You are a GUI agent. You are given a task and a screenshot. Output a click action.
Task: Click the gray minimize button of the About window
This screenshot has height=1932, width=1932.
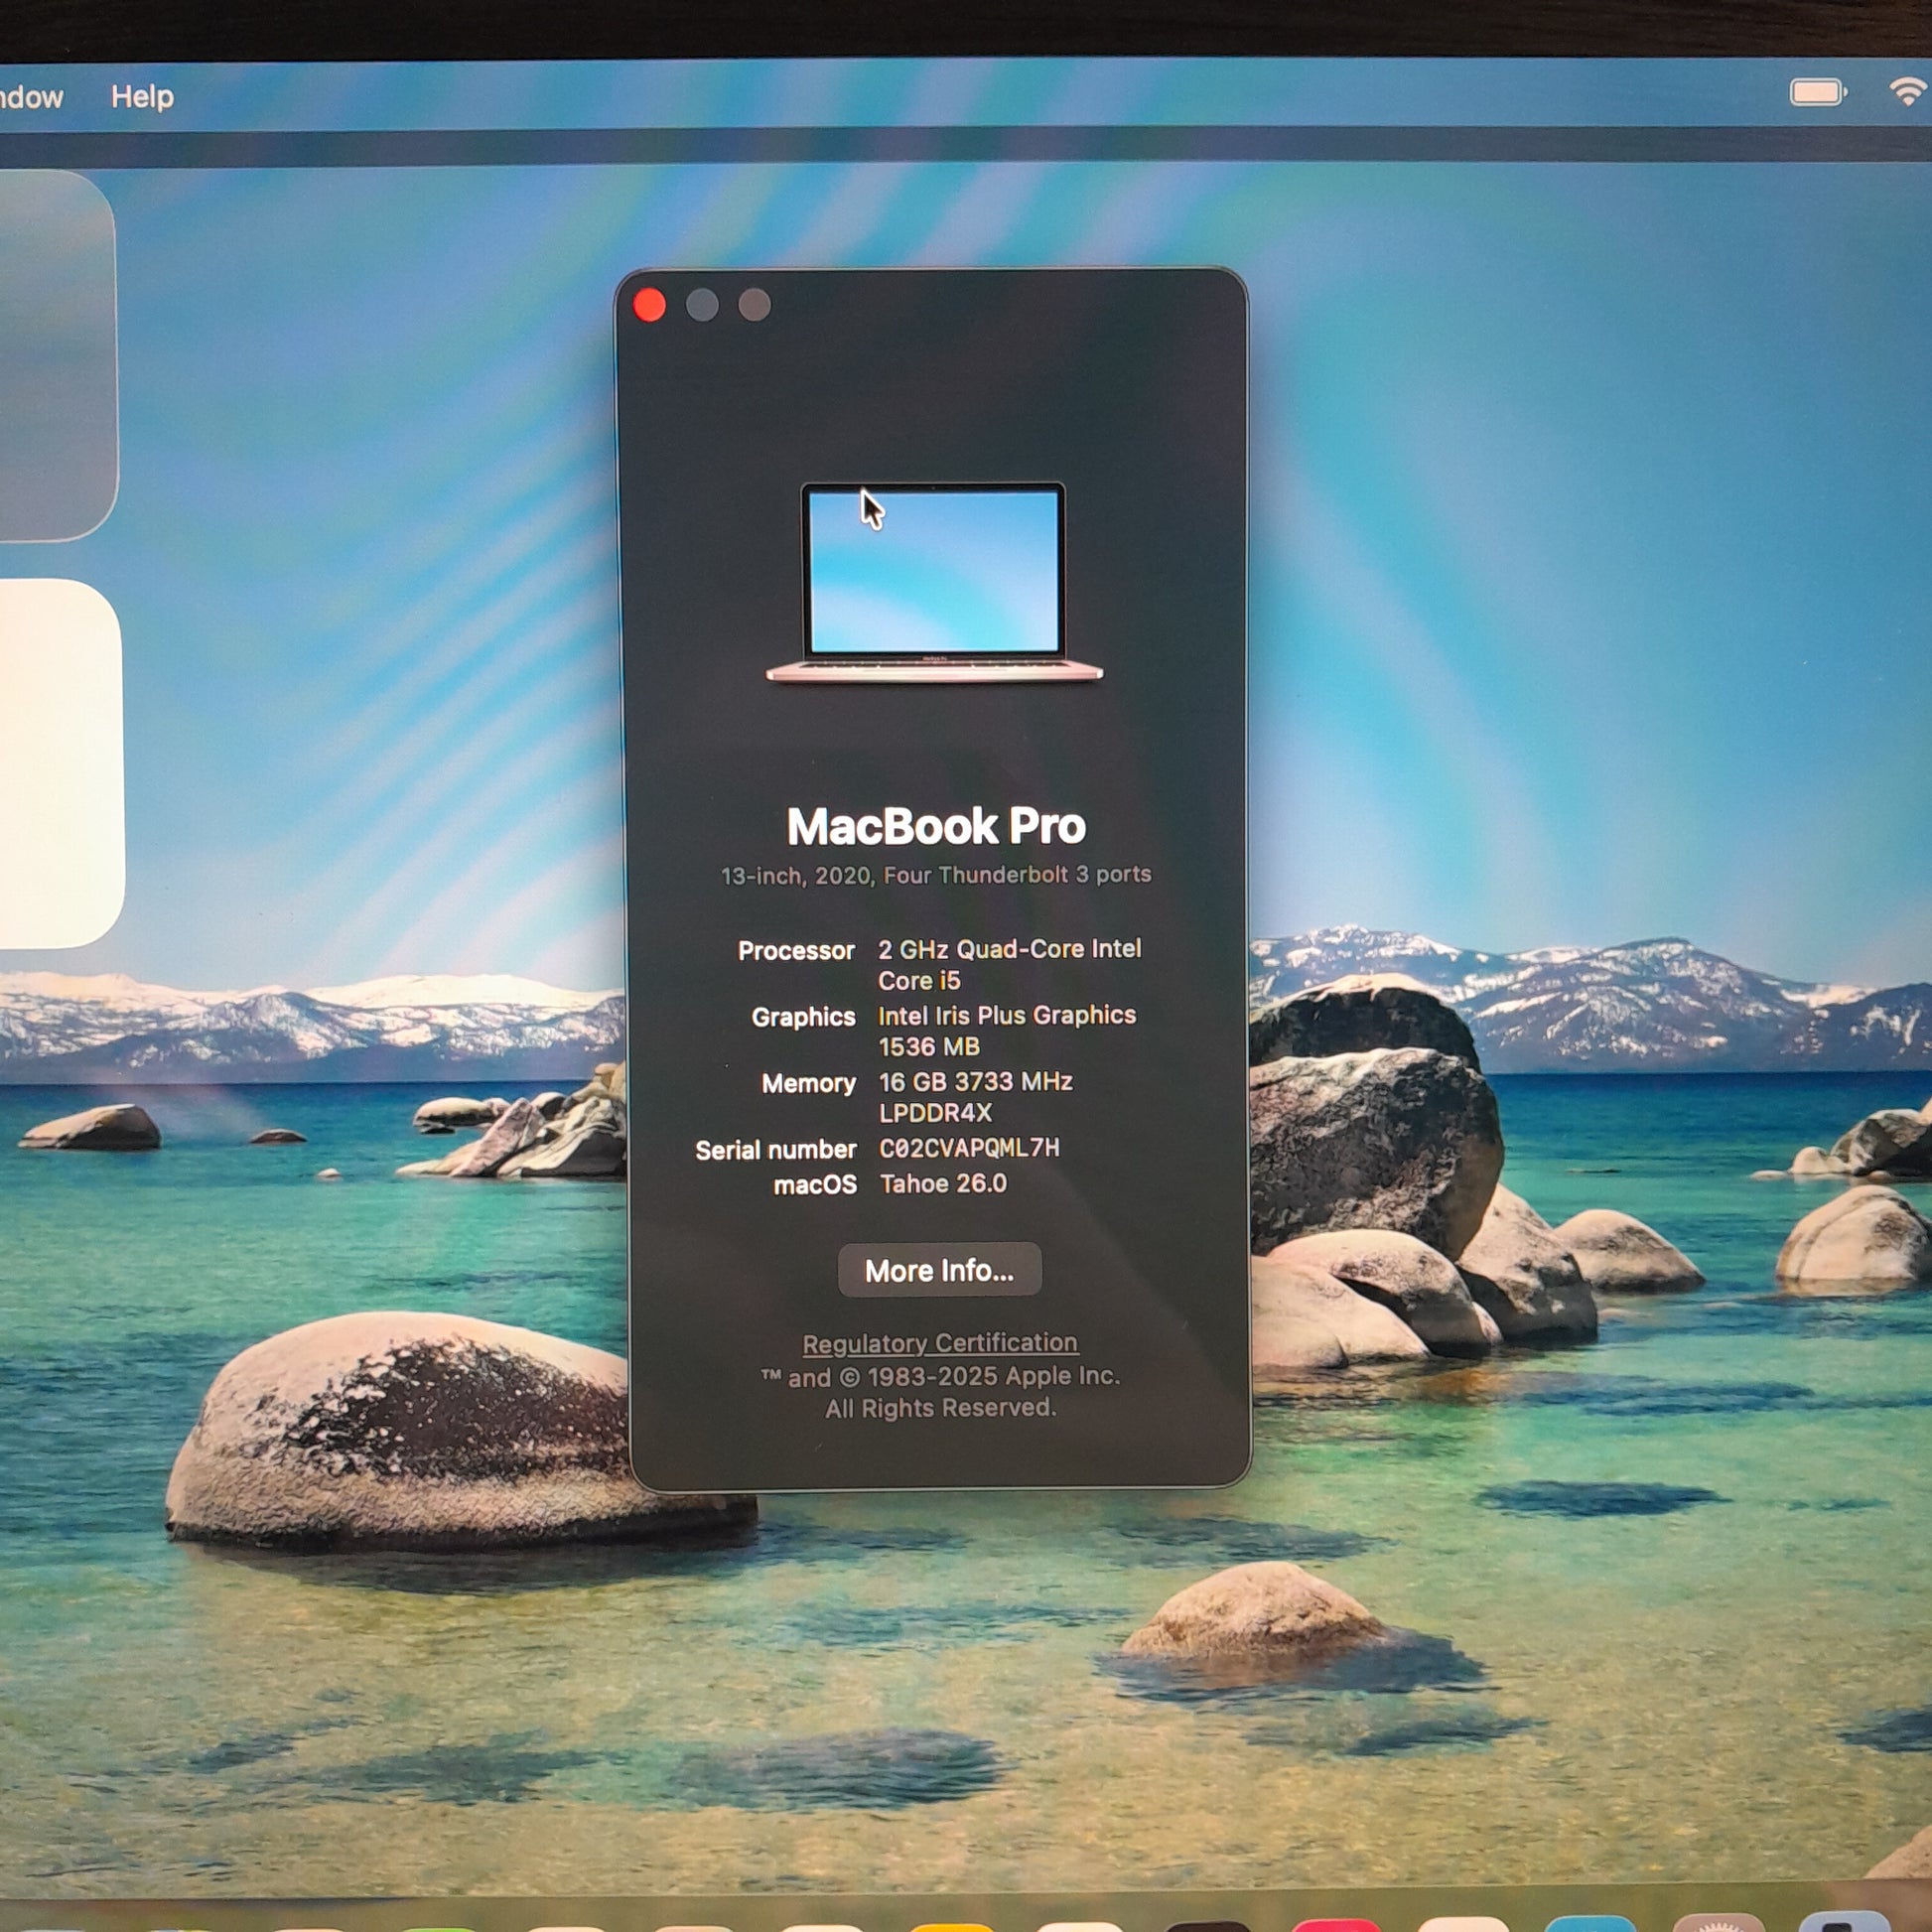tap(702, 305)
